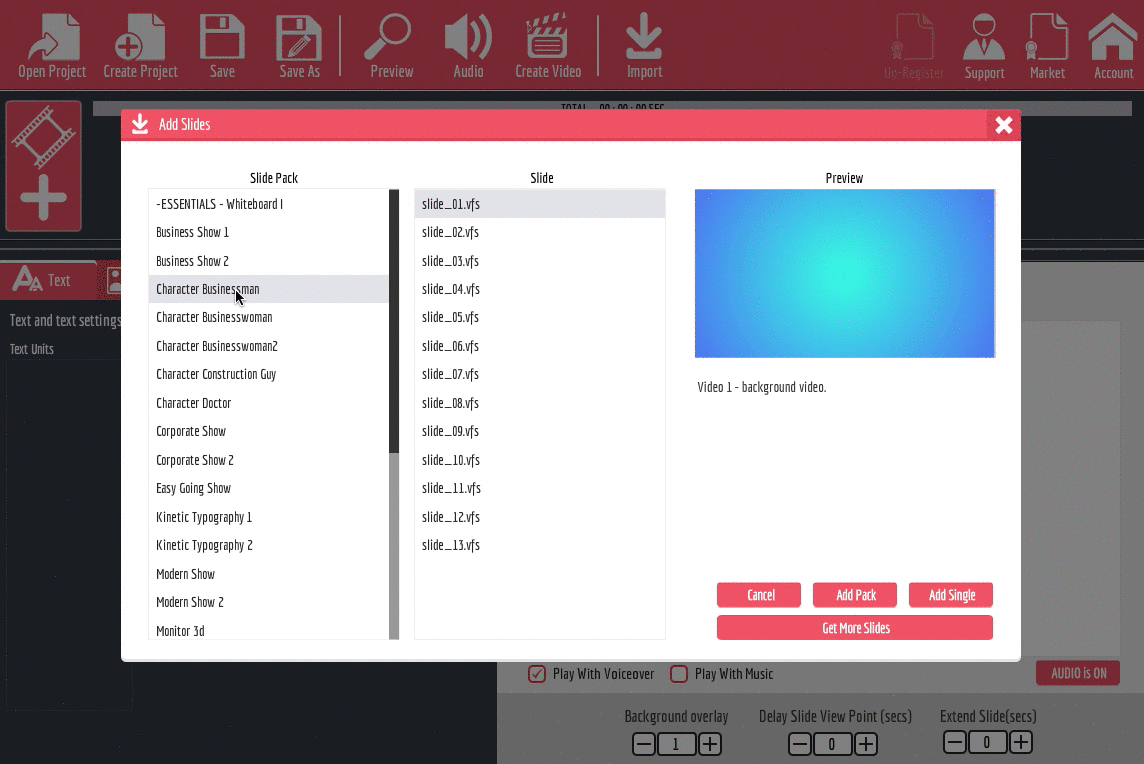Pick Character Businesswoman2 pack
1144x764 pixels.
268,346
